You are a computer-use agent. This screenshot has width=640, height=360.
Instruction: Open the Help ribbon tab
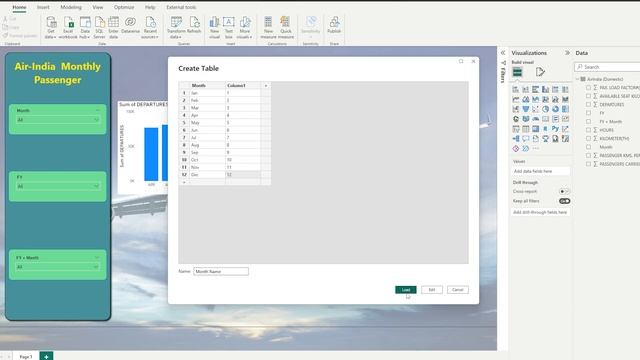(x=150, y=7)
